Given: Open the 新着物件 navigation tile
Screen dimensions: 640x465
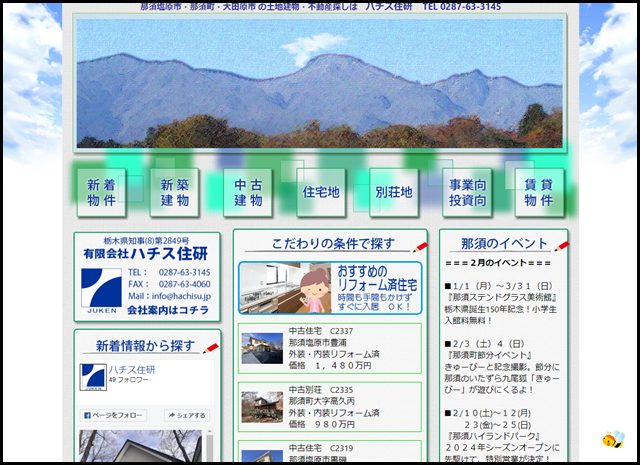Looking at the screenshot, I should coord(101,192).
